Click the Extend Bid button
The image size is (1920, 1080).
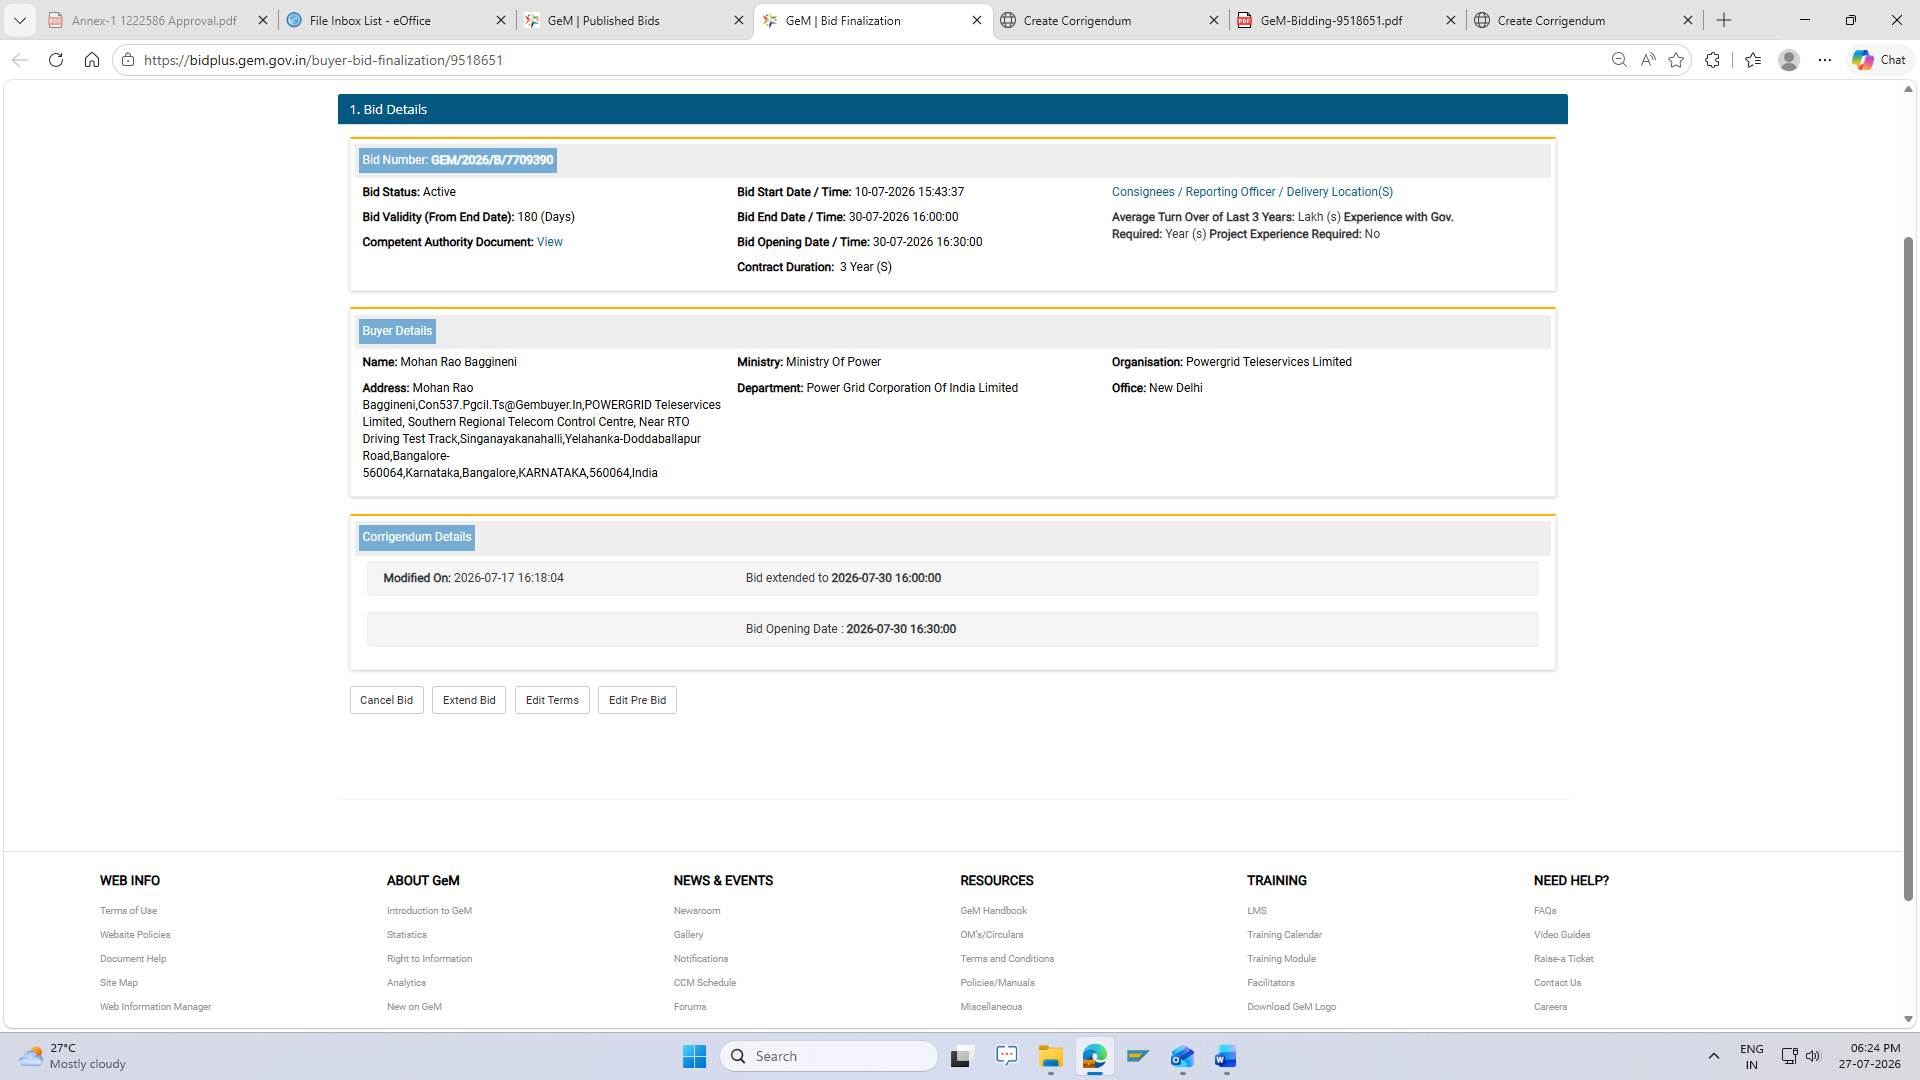point(469,700)
